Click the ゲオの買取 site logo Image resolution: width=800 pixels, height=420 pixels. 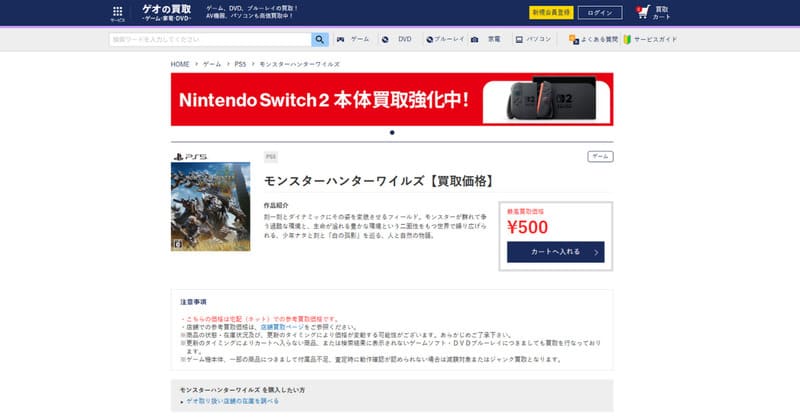click(166, 12)
